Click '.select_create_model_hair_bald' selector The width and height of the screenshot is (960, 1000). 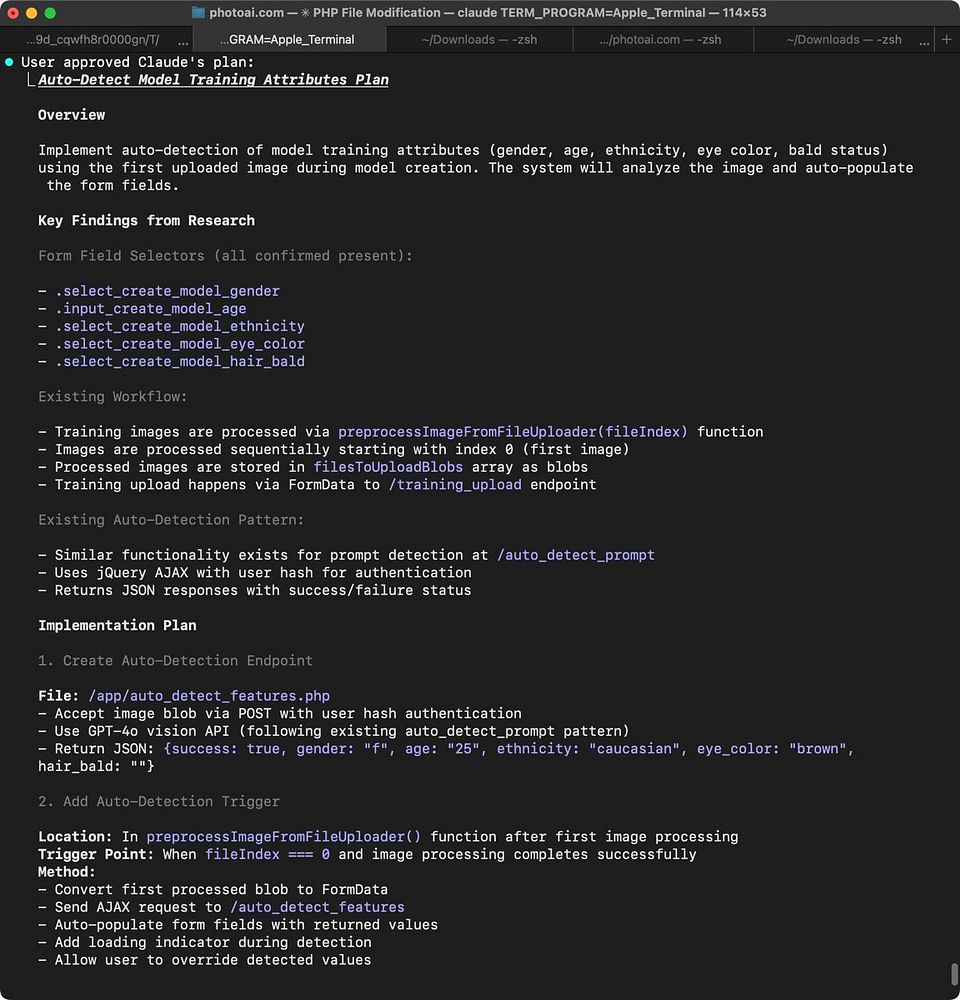[180, 362]
